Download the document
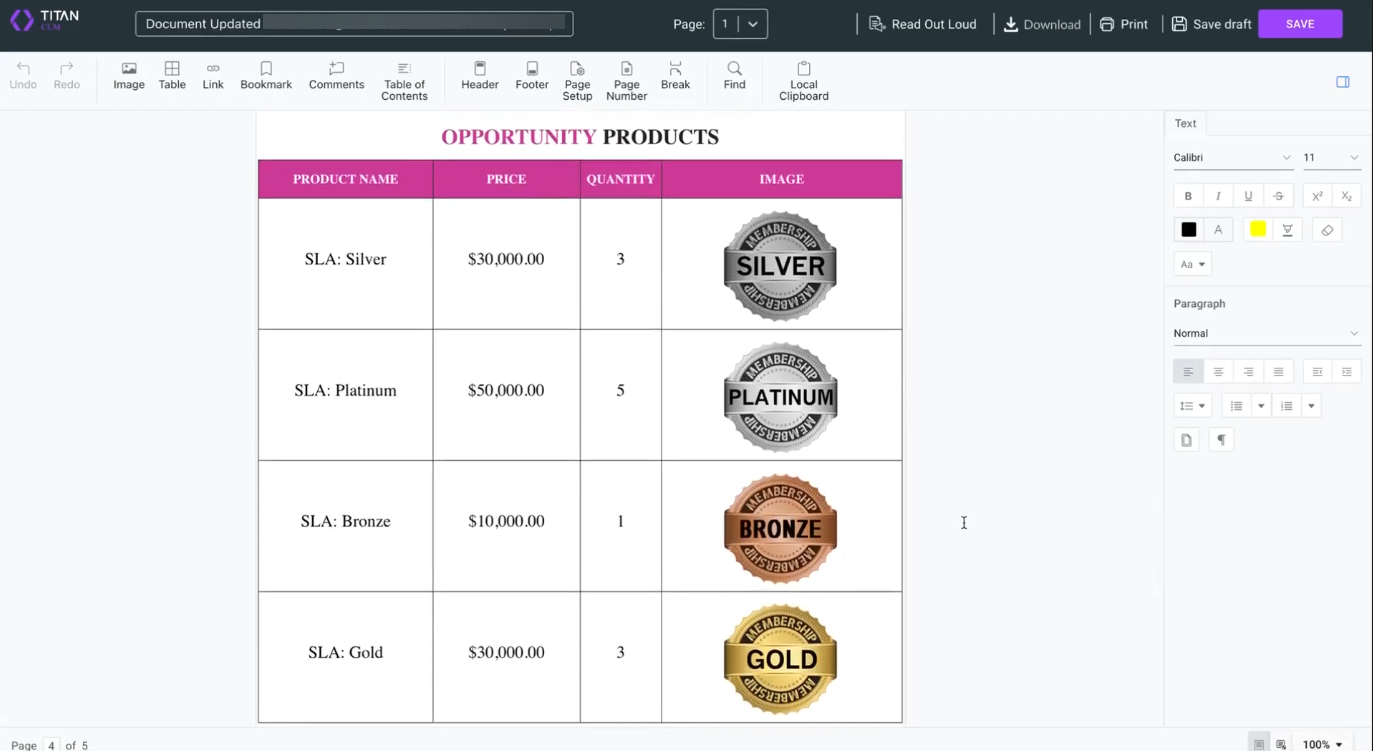Image resolution: width=1373 pixels, height=751 pixels. [1042, 24]
